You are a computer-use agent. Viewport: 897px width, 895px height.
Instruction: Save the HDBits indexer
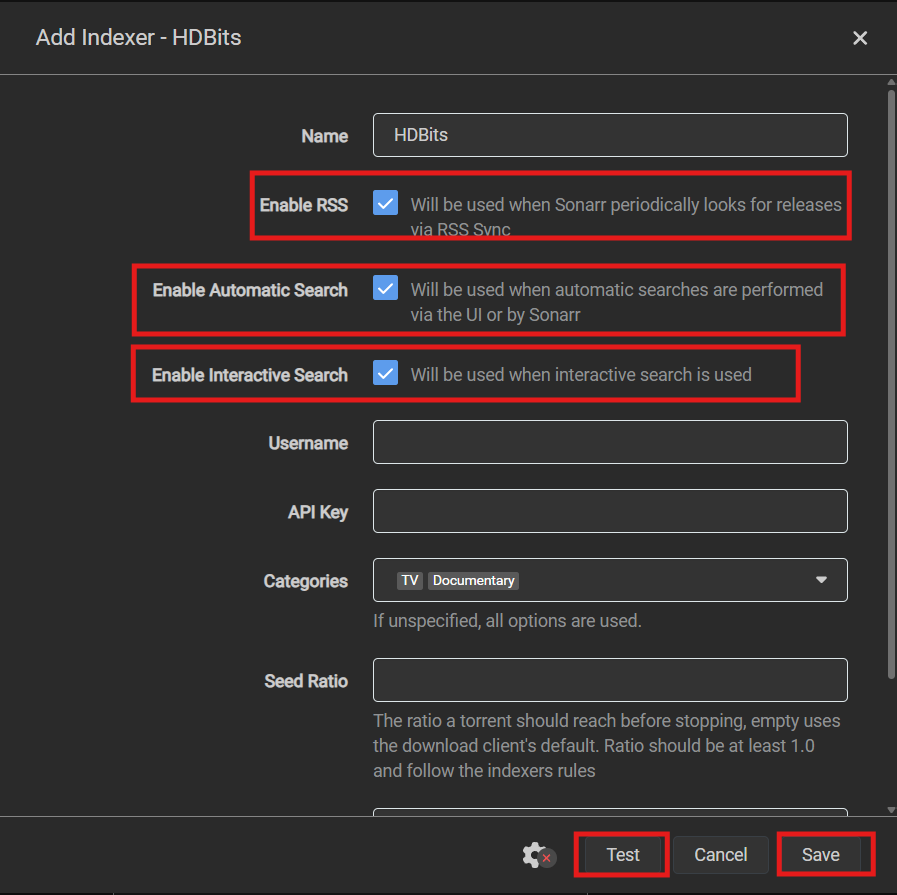[820, 854]
